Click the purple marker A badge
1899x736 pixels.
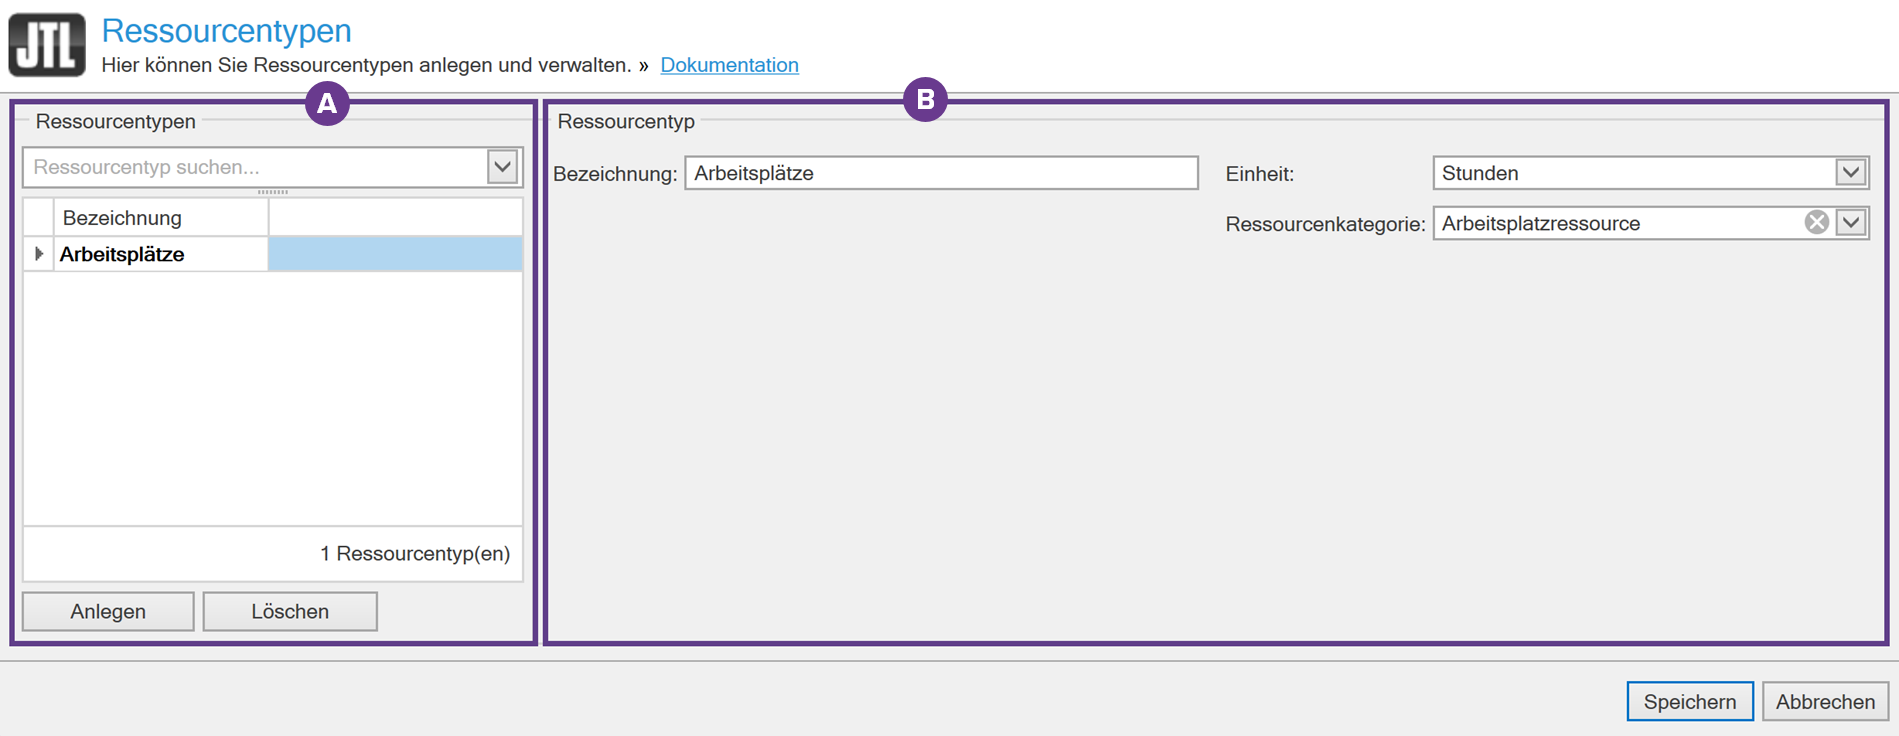pos(327,104)
